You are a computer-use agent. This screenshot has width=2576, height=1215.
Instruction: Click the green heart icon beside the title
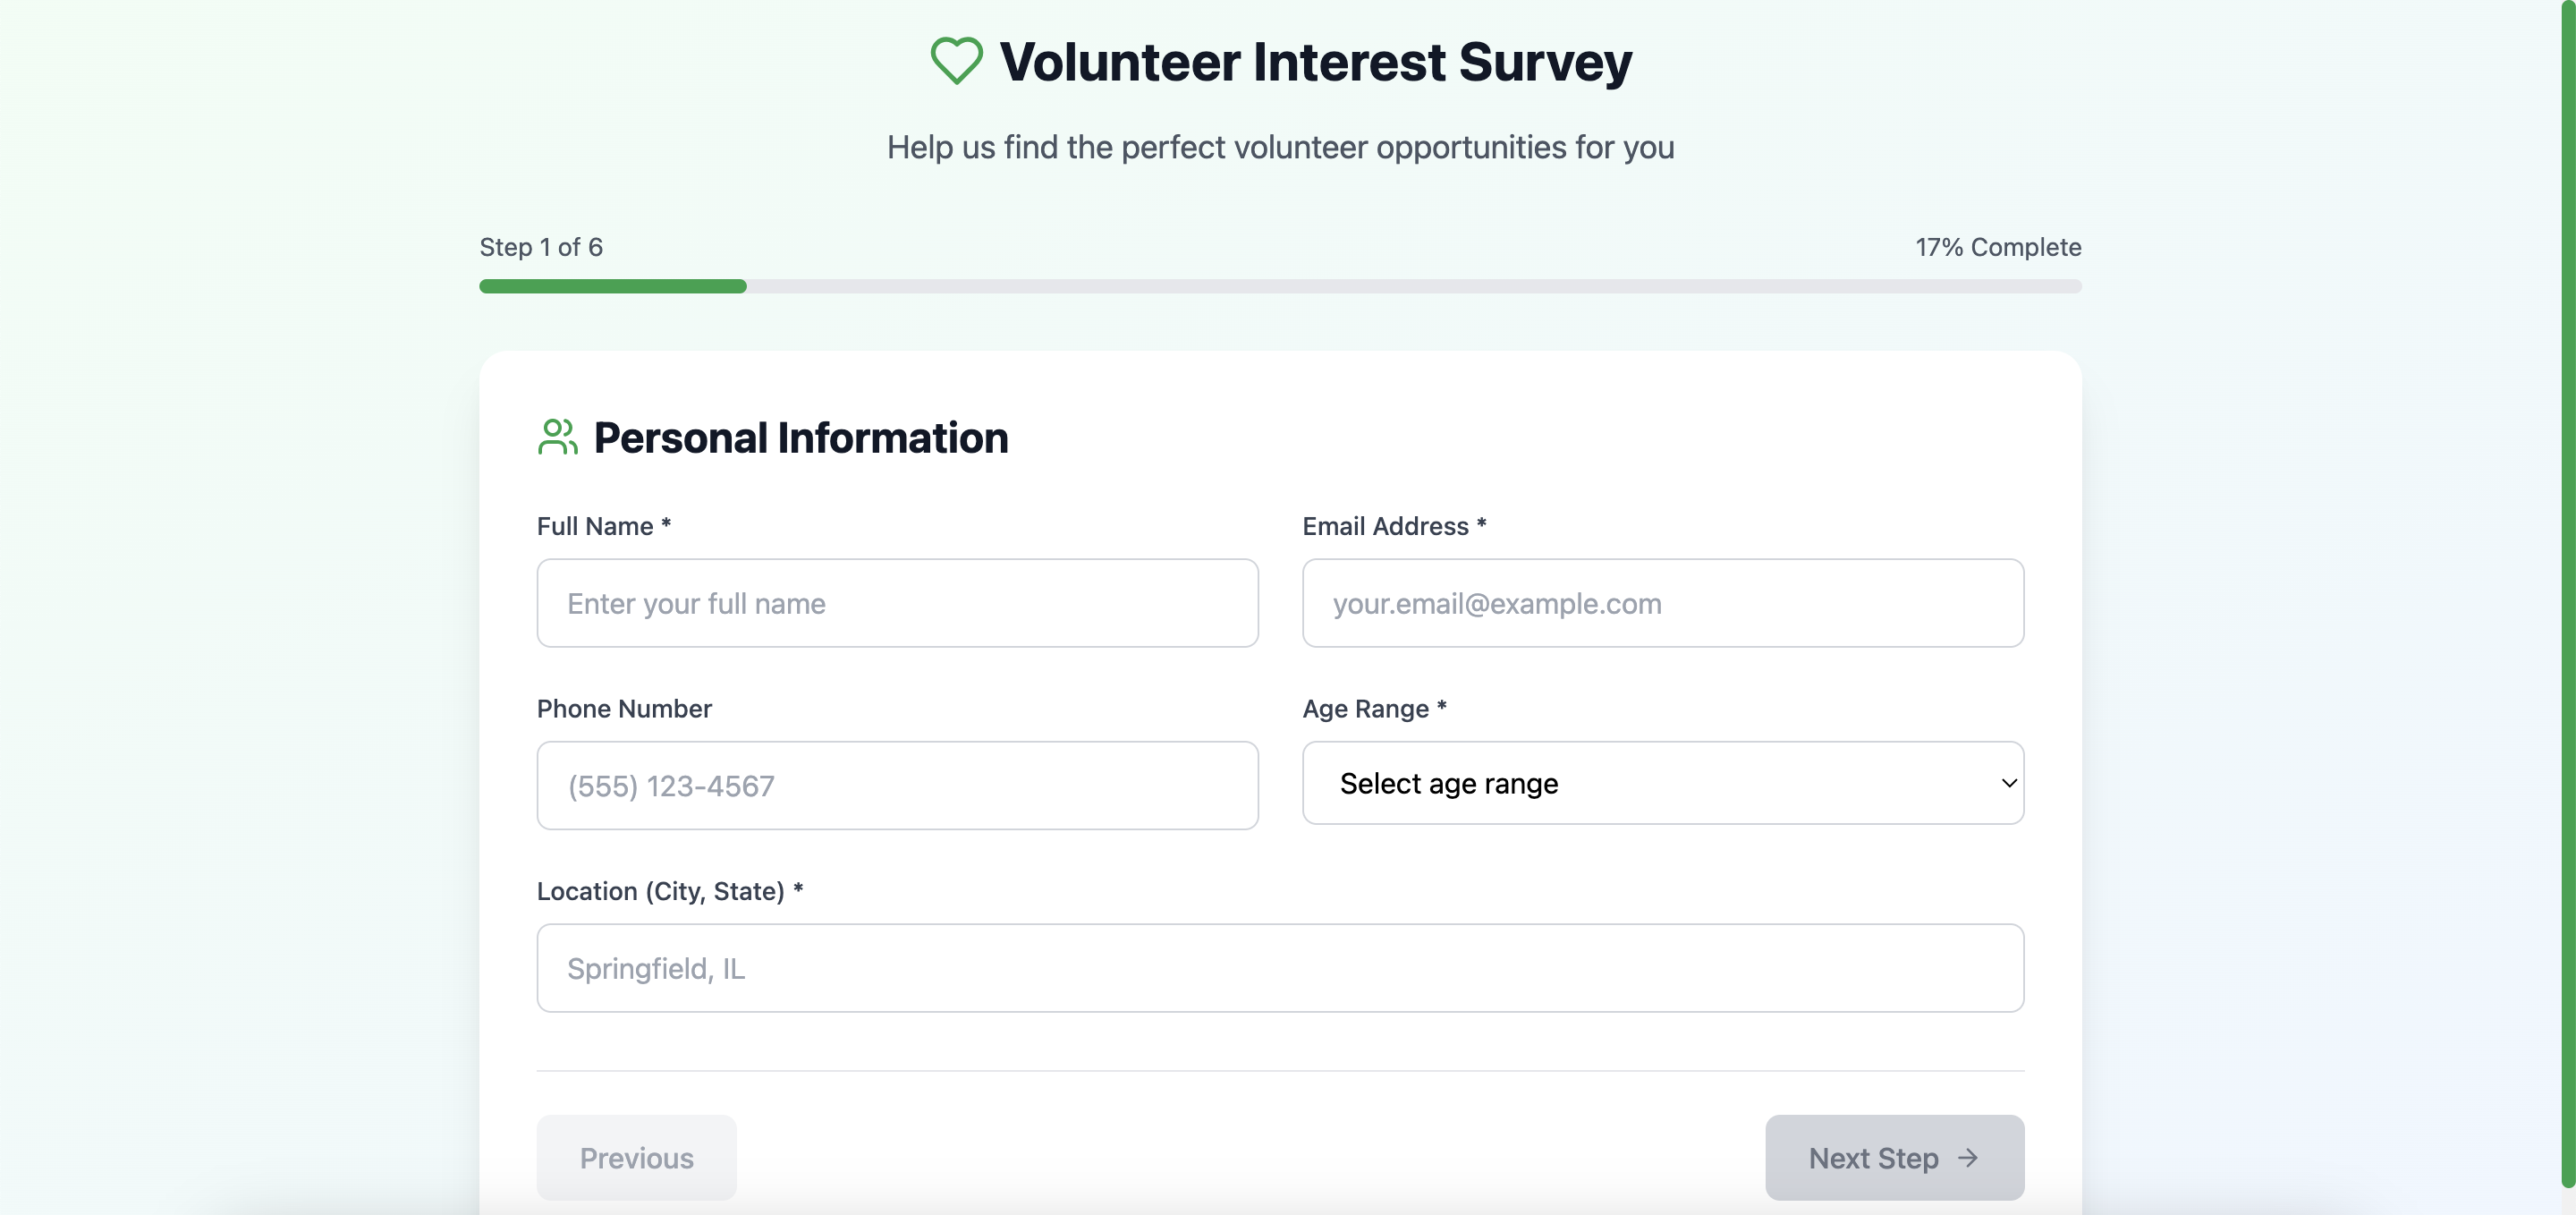click(x=956, y=61)
